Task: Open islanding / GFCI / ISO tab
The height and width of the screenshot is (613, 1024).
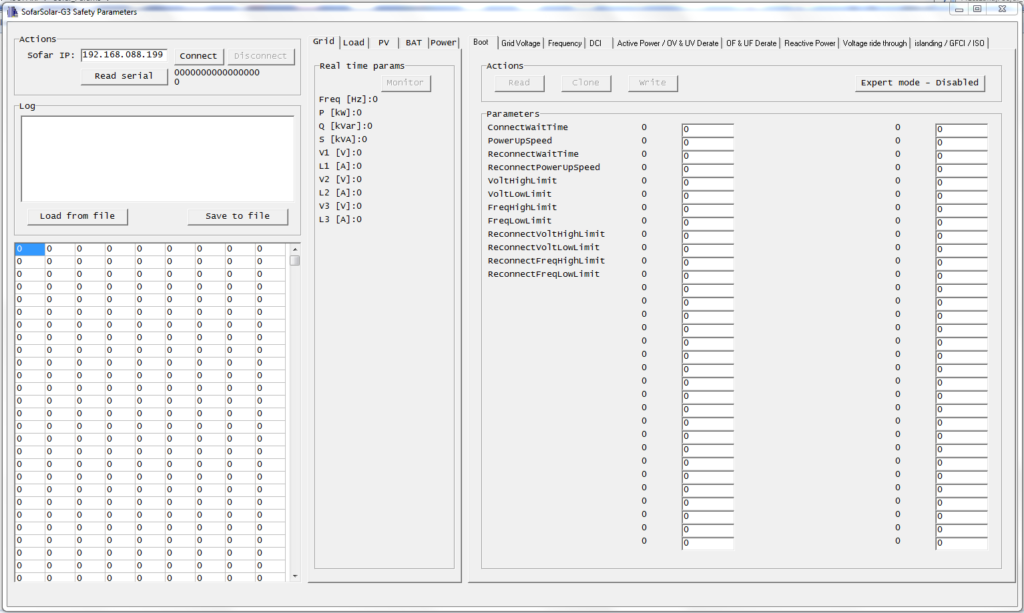Action: [950, 43]
